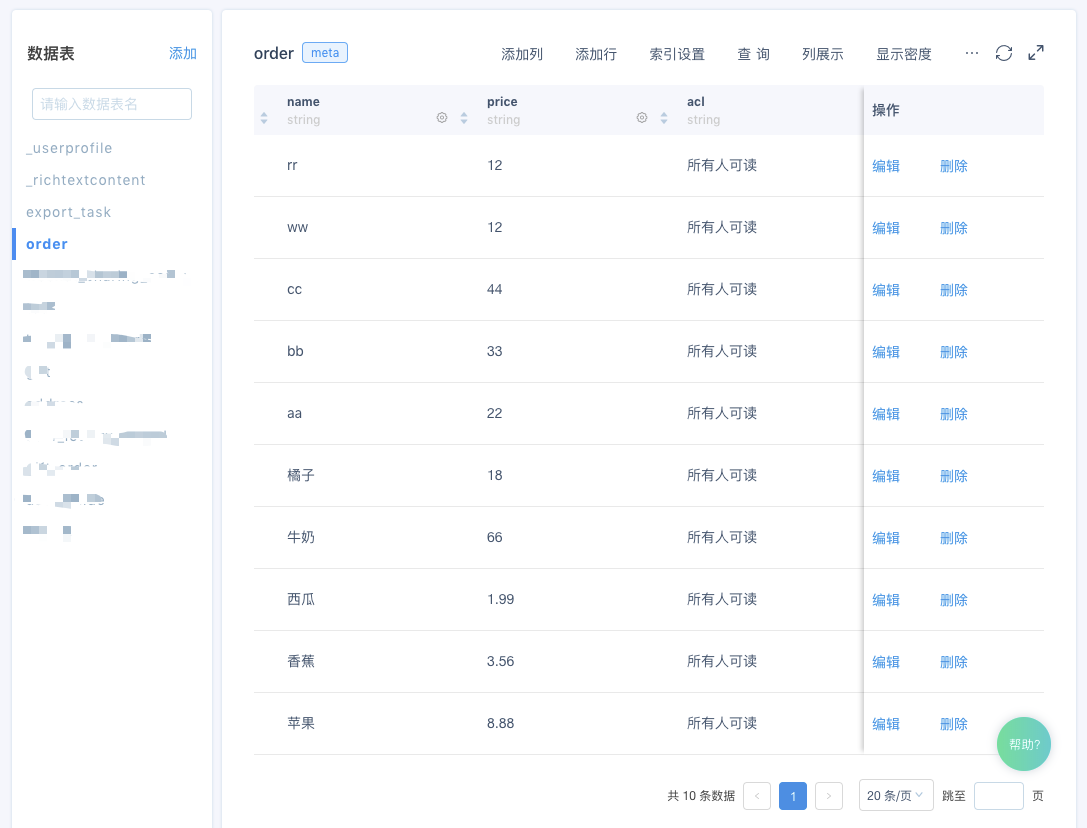Switch to the export_task table
The image size is (1087, 828).
pyautogui.click(x=69, y=211)
